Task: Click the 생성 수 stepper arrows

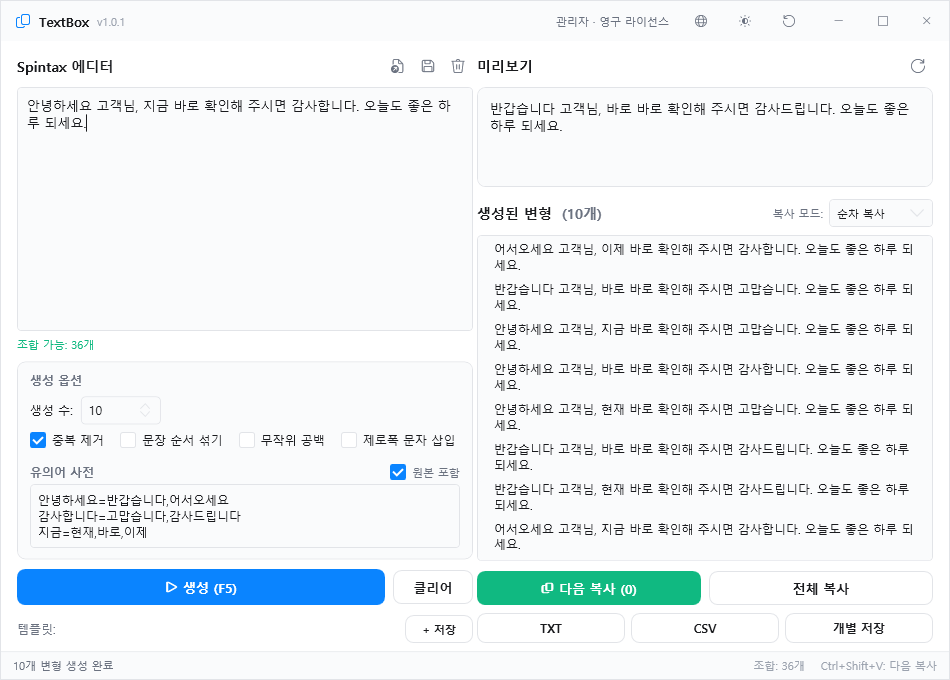Action: point(145,410)
